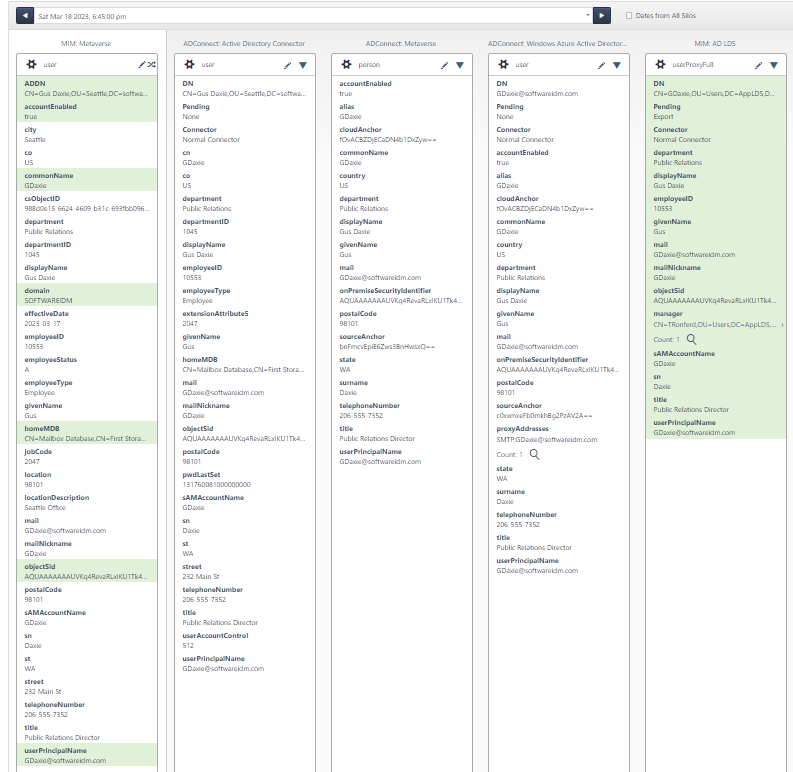Click magnifier next to manager Count: 1
Screen dimensions: 793x772
click(x=691, y=339)
